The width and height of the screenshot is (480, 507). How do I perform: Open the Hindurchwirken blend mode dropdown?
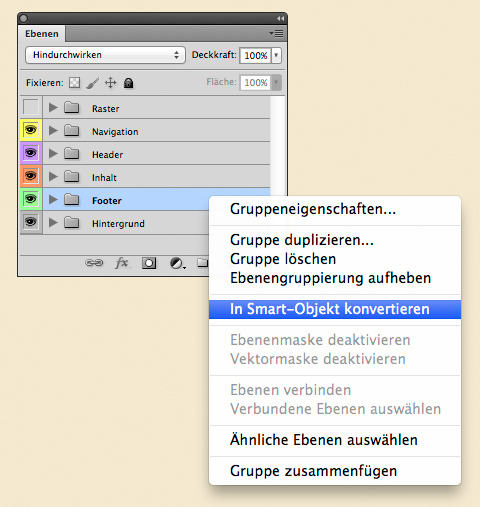click(105, 55)
